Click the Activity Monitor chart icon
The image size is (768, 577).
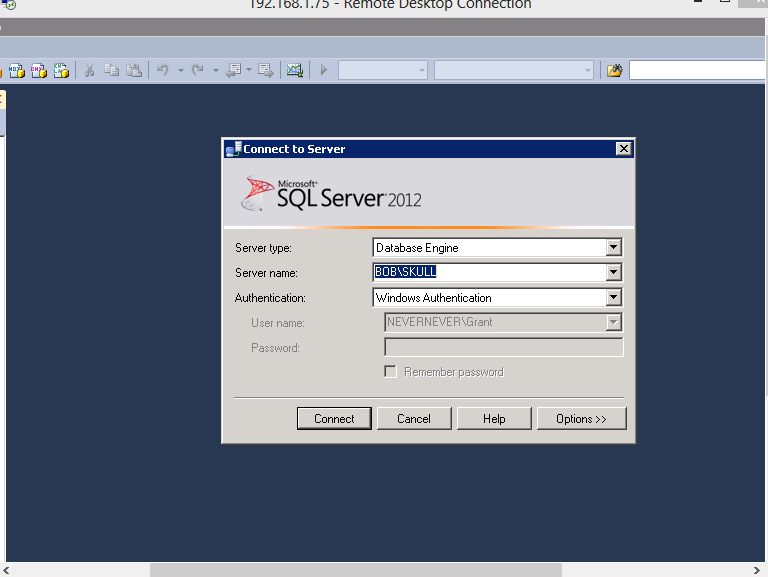coord(295,71)
